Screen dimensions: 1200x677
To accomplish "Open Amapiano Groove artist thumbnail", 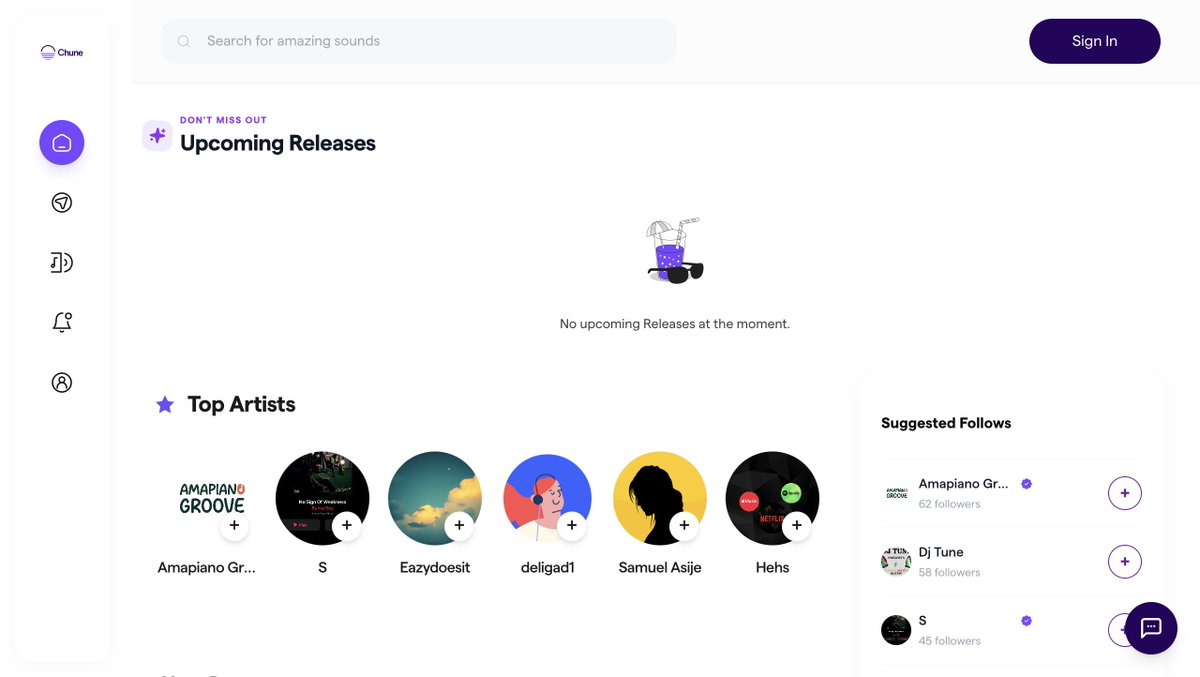I will (x=210, y=498).
